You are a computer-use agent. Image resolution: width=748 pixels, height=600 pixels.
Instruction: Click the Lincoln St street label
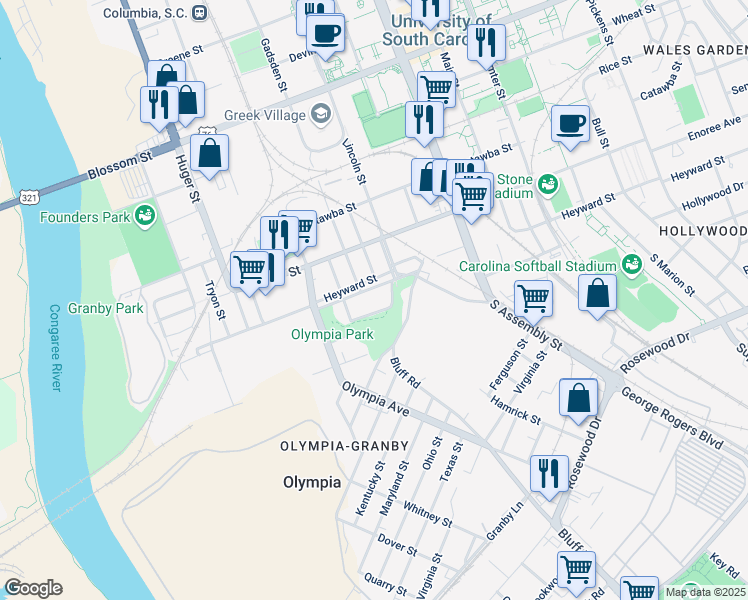click(x=354, y=161)
